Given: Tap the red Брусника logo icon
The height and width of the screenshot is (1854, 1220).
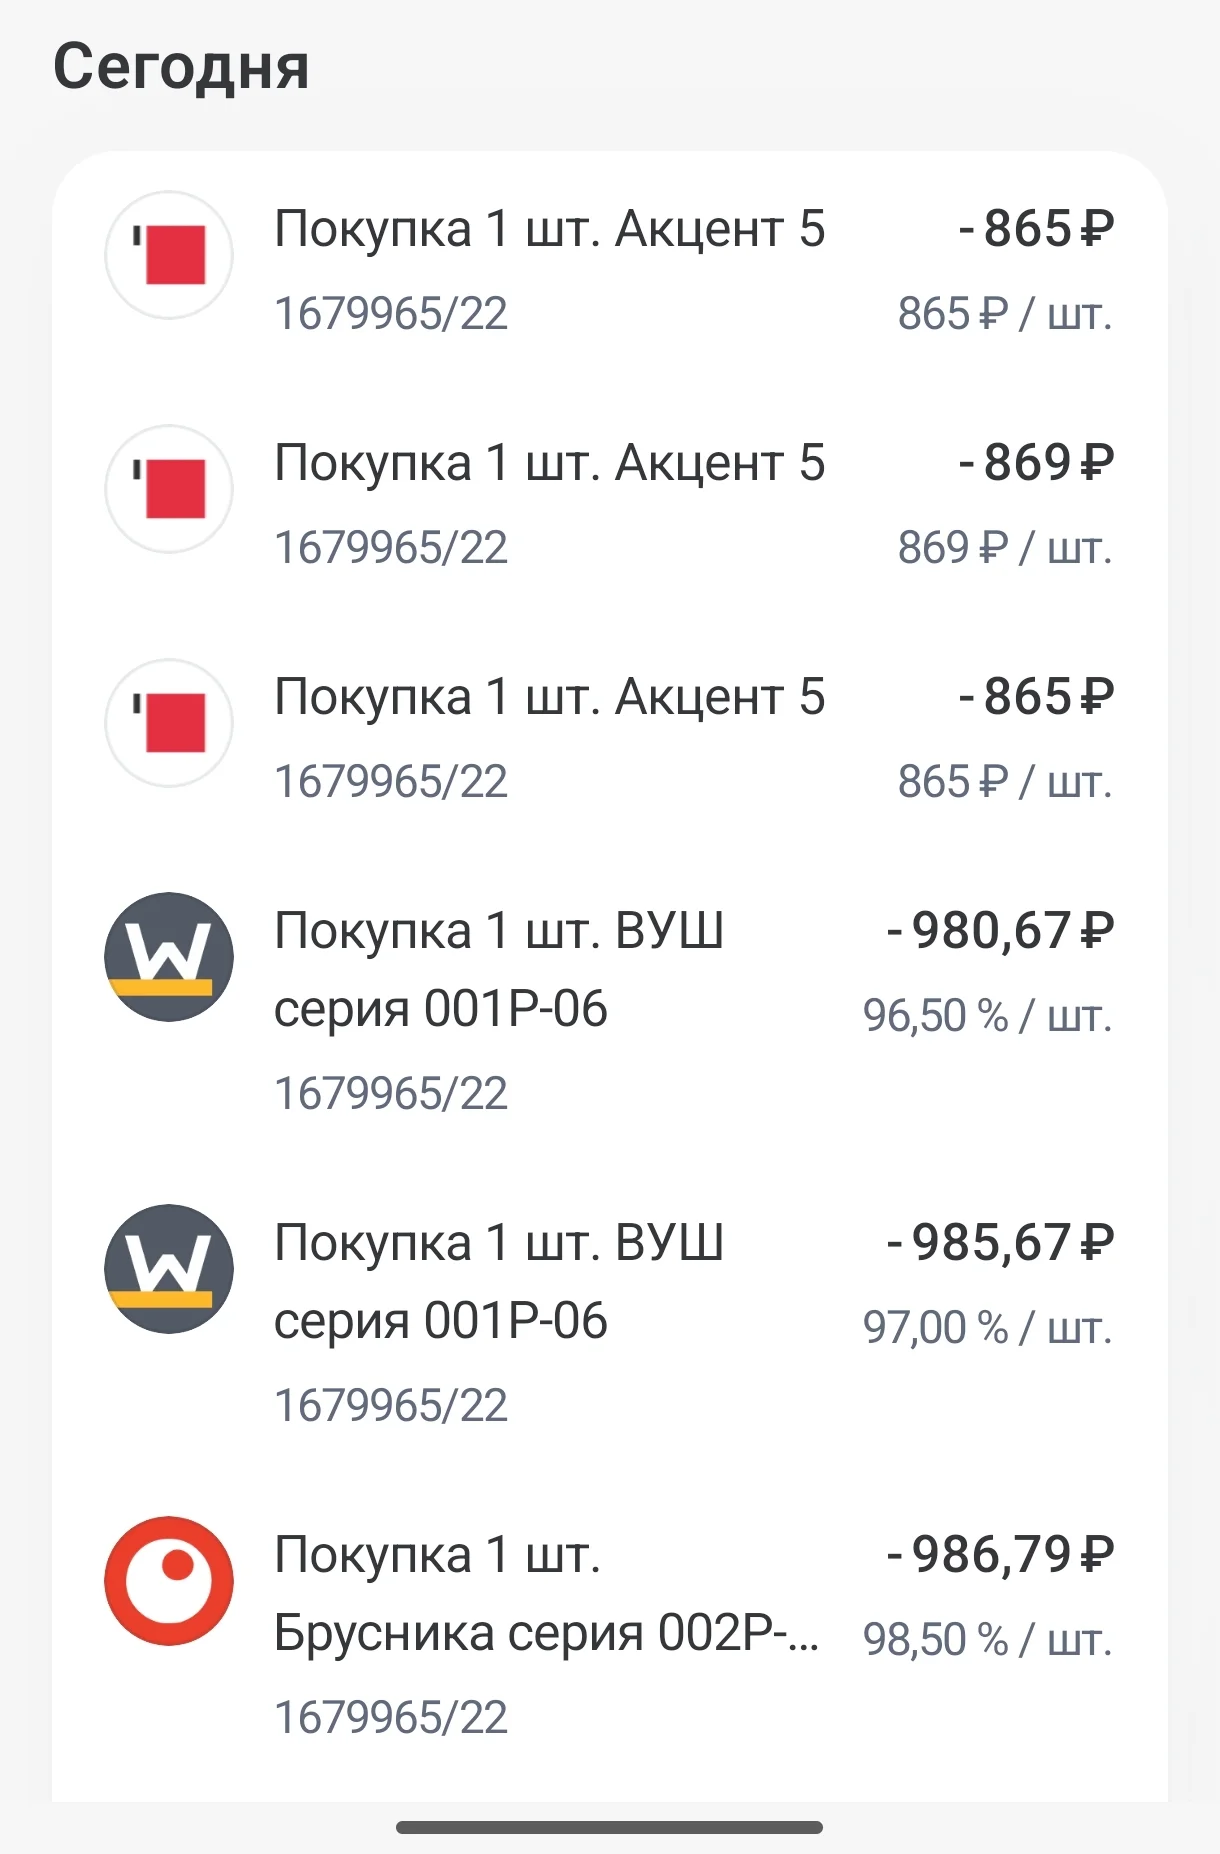Looking at the screenshot, I should click(x=169, y=1581).
